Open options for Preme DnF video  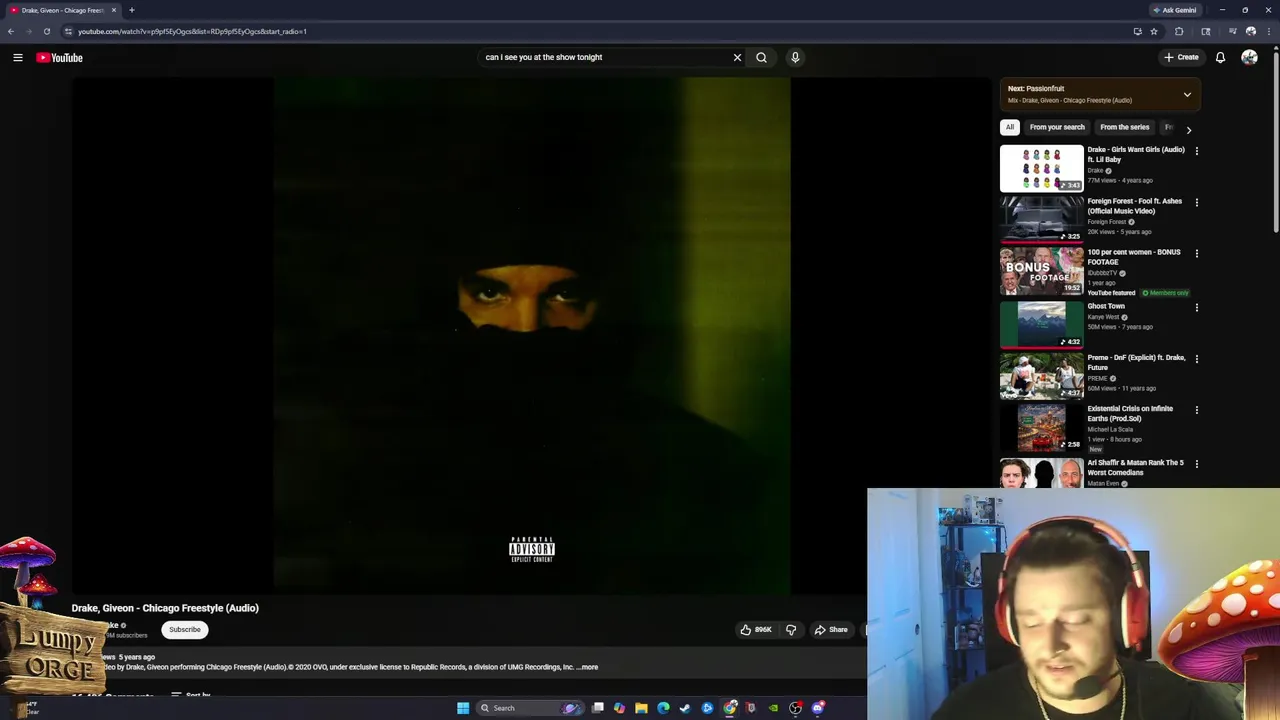pyautogui.click(x=1196, y=358)
